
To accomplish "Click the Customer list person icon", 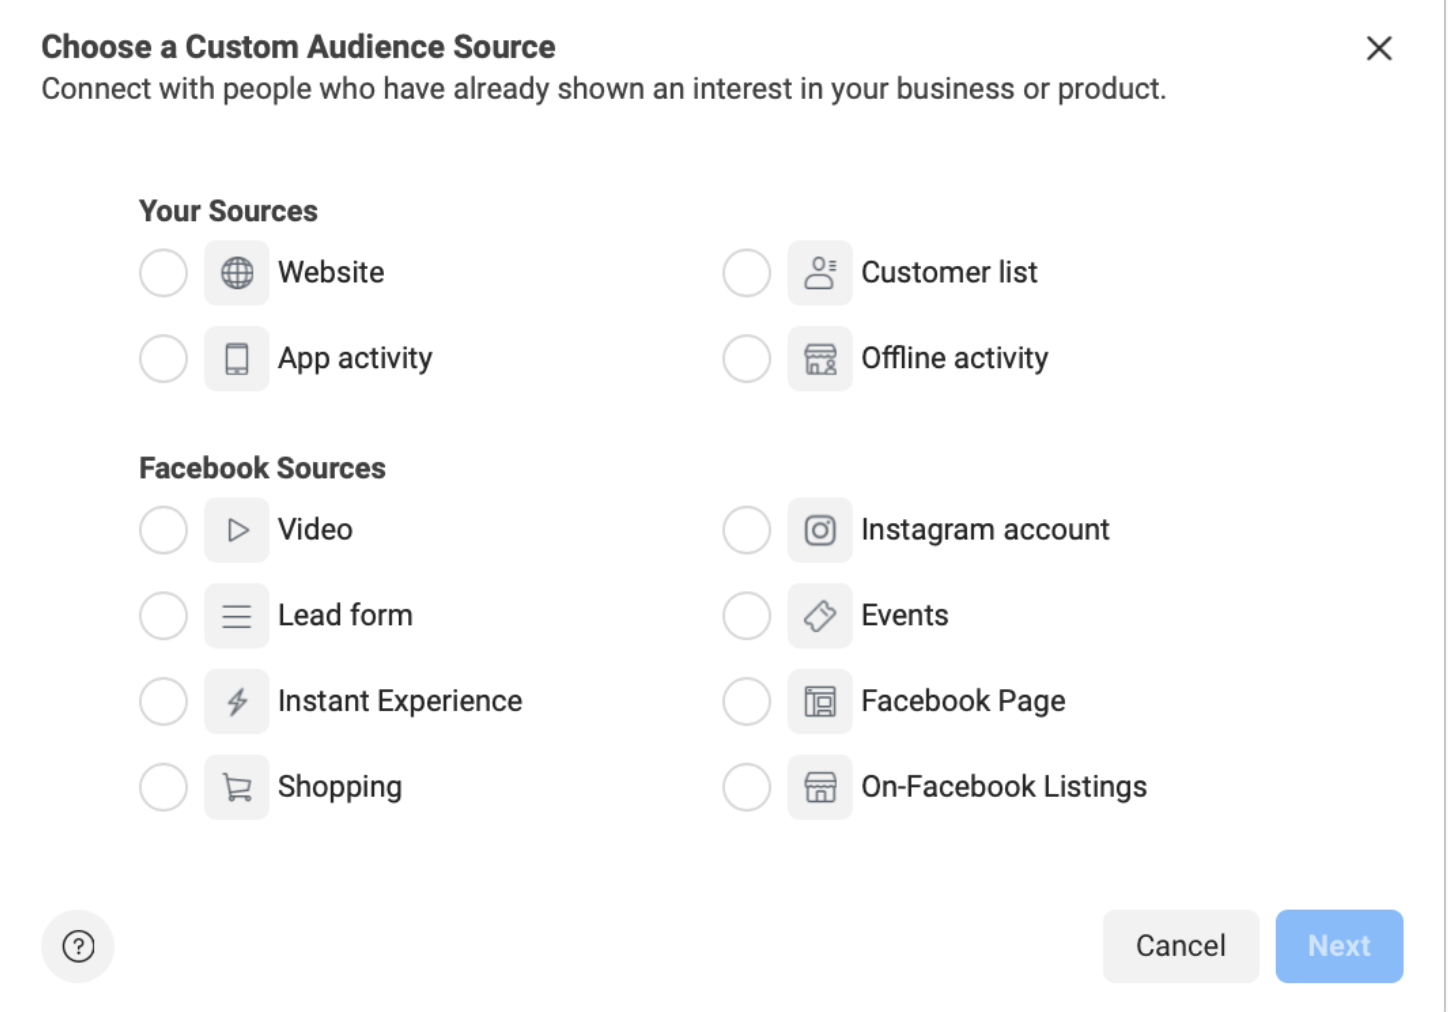I will [820, 273].
